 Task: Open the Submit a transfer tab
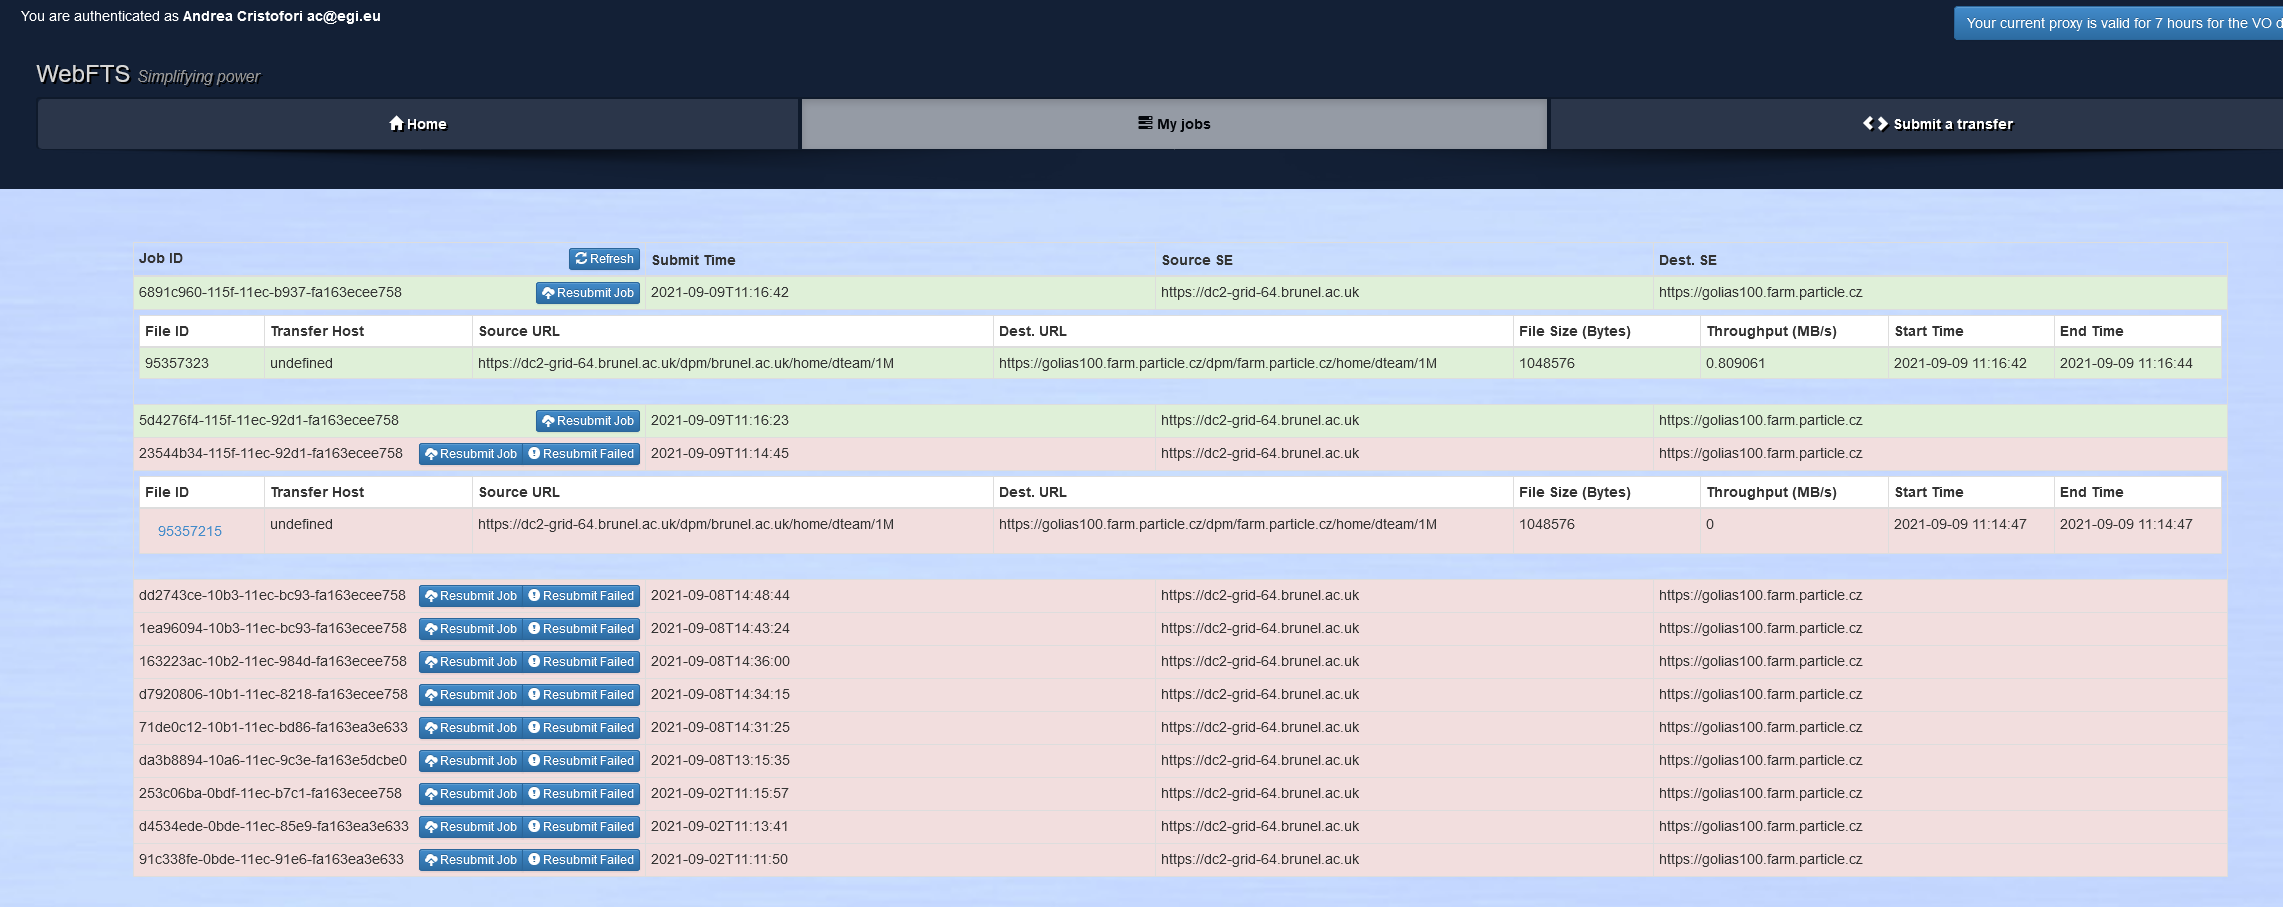[x=1937, y=124]
